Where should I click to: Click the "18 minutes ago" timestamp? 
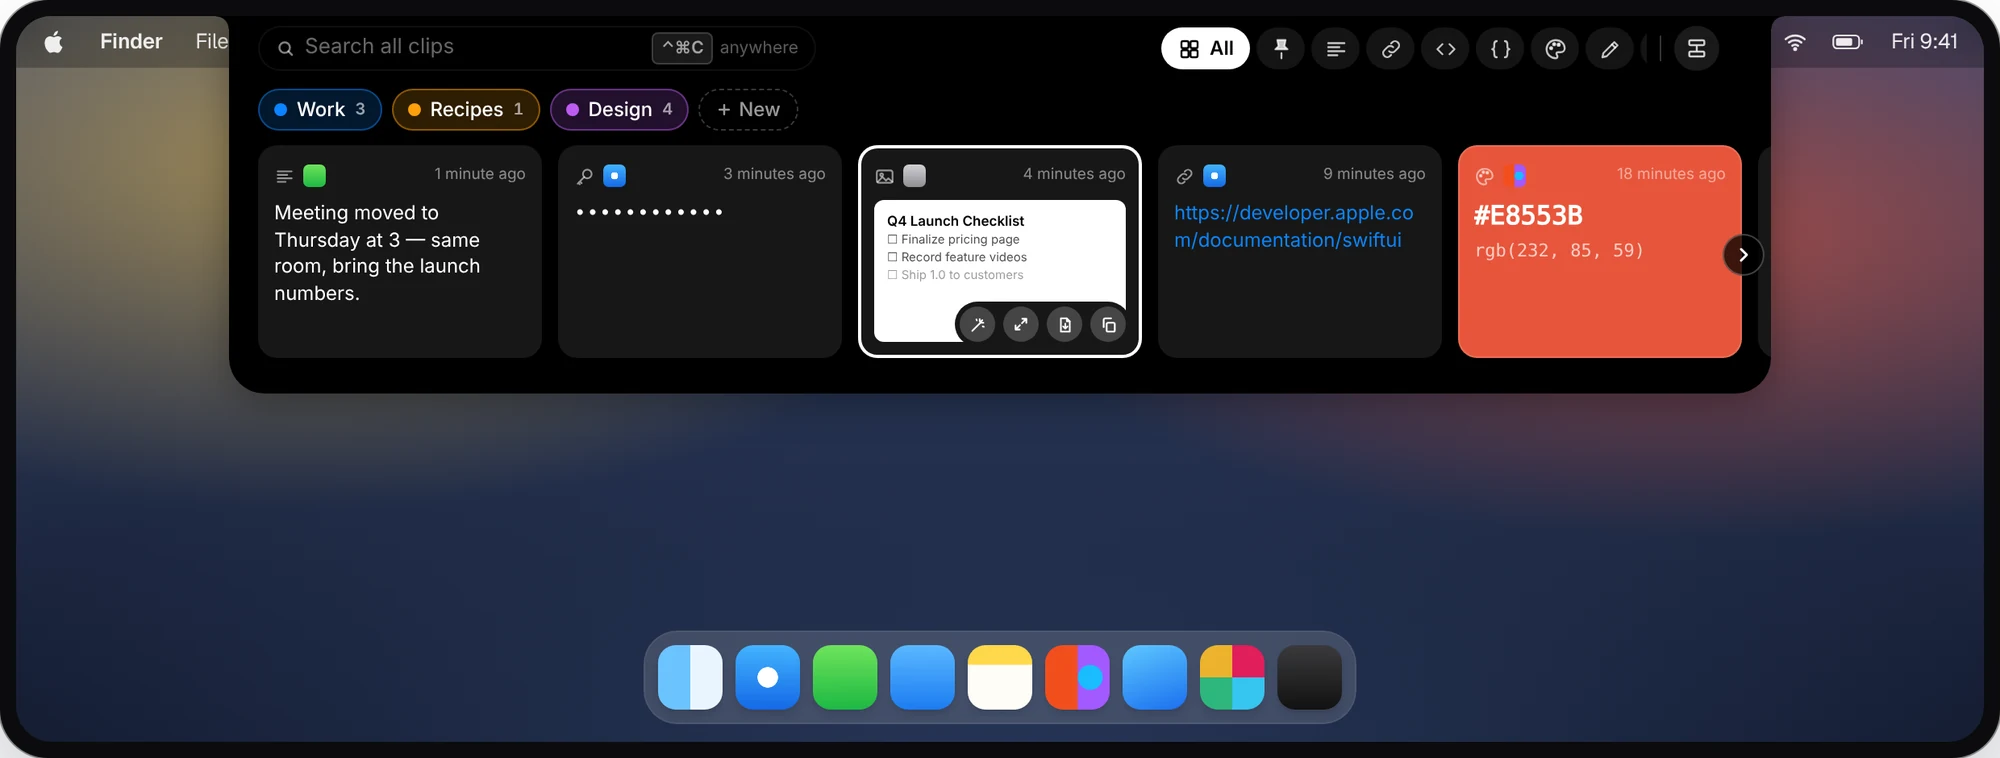(x=1671, y=174)
